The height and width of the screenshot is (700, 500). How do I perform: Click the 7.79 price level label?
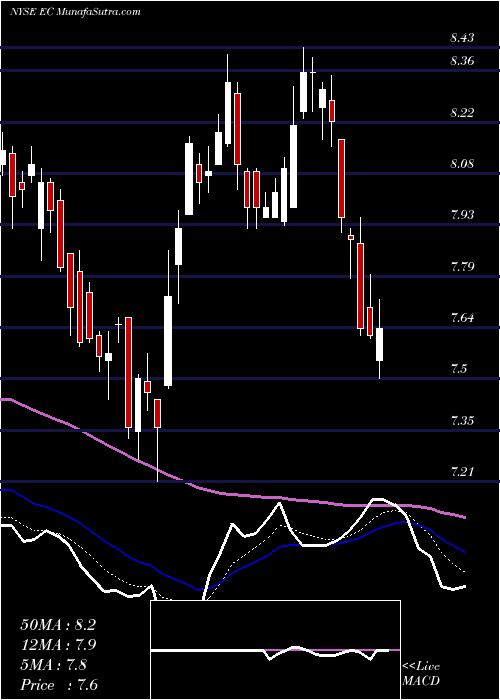tap(462, 267)
